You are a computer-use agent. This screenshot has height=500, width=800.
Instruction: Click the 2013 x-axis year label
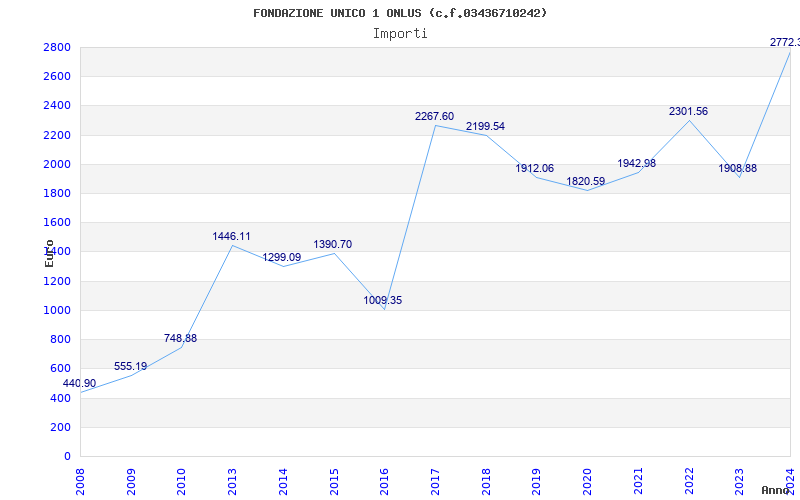pos(233,482)
